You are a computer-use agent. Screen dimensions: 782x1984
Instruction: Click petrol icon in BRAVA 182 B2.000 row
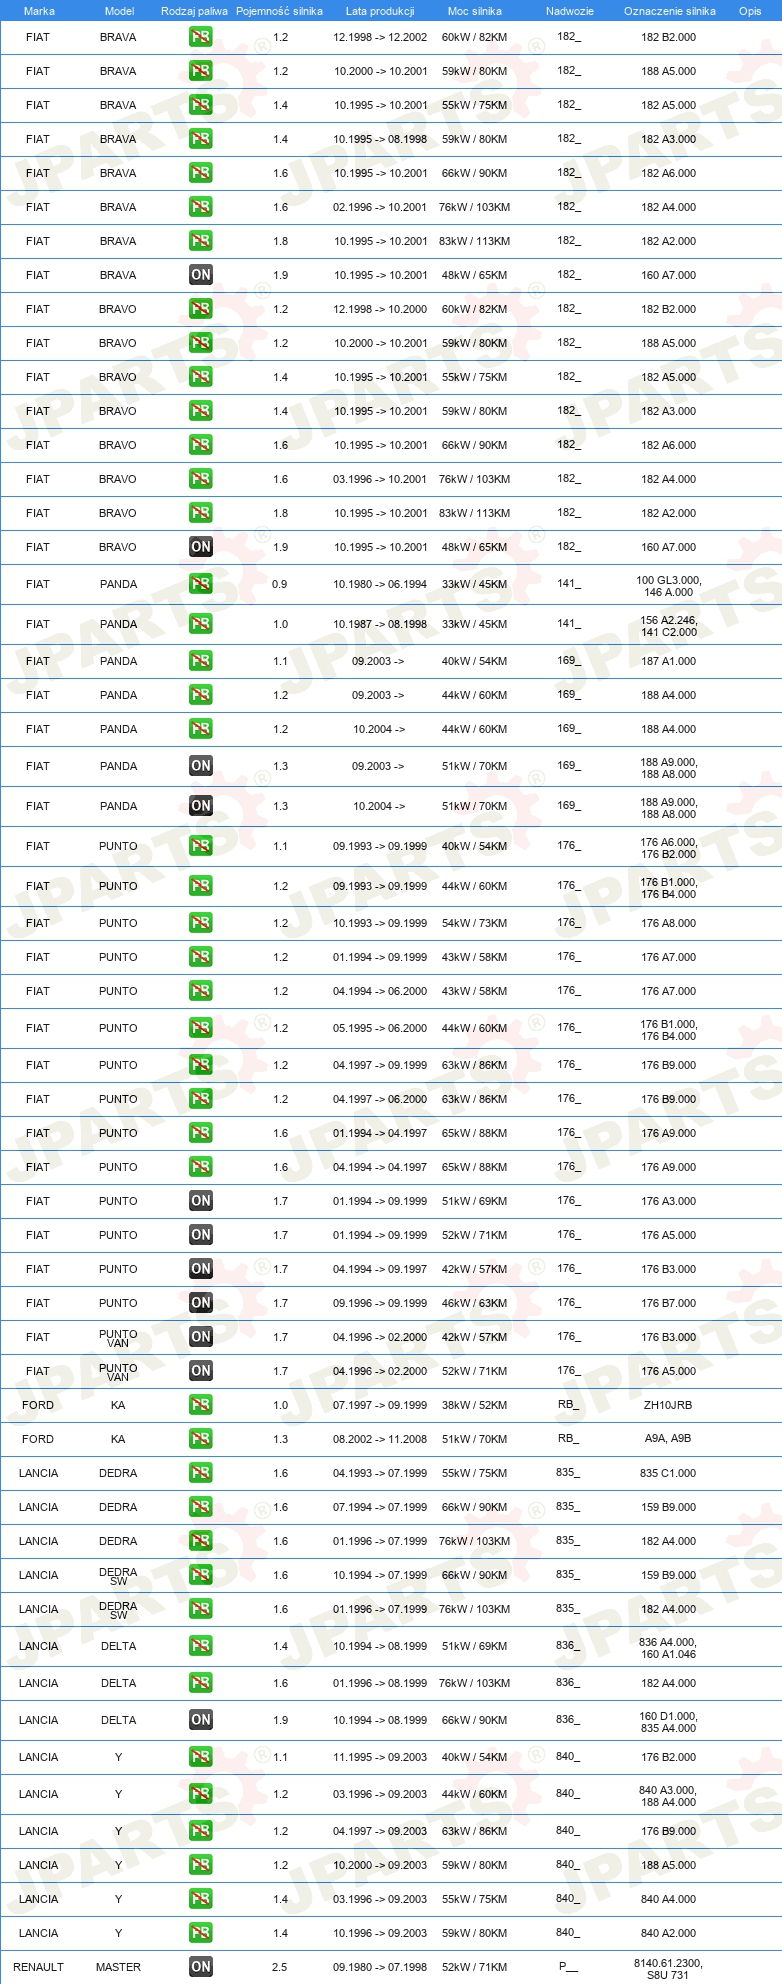tap(201, 37)
